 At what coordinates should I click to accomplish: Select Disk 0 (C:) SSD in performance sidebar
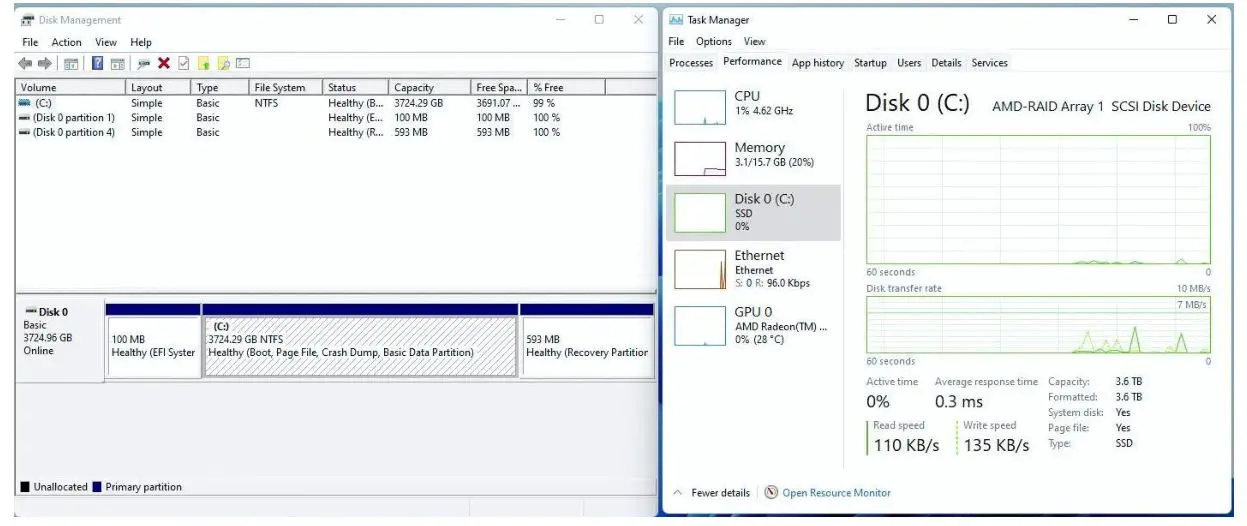pos(753,212)
